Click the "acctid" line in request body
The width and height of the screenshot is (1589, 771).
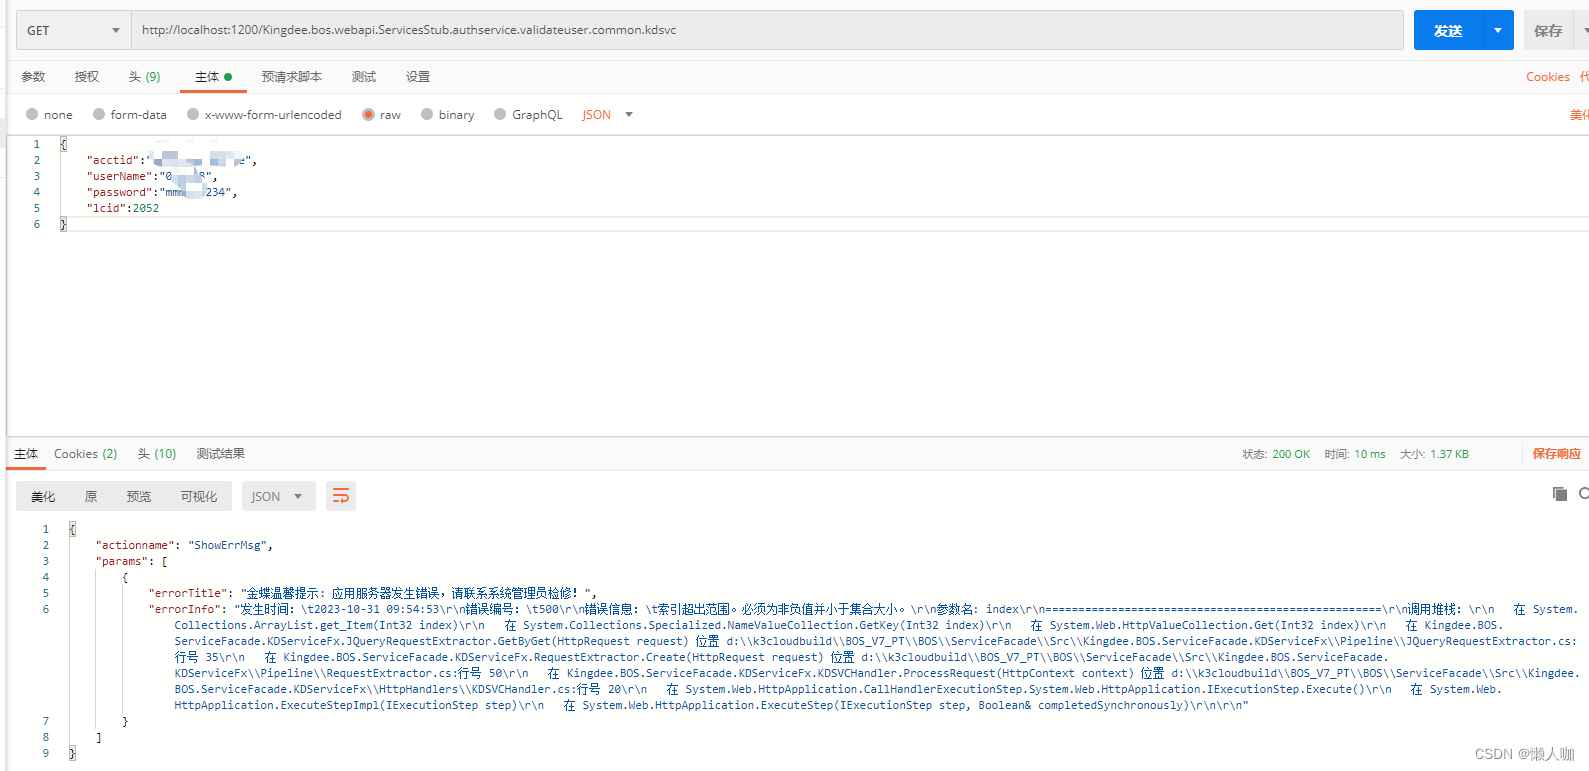point(171,160)
